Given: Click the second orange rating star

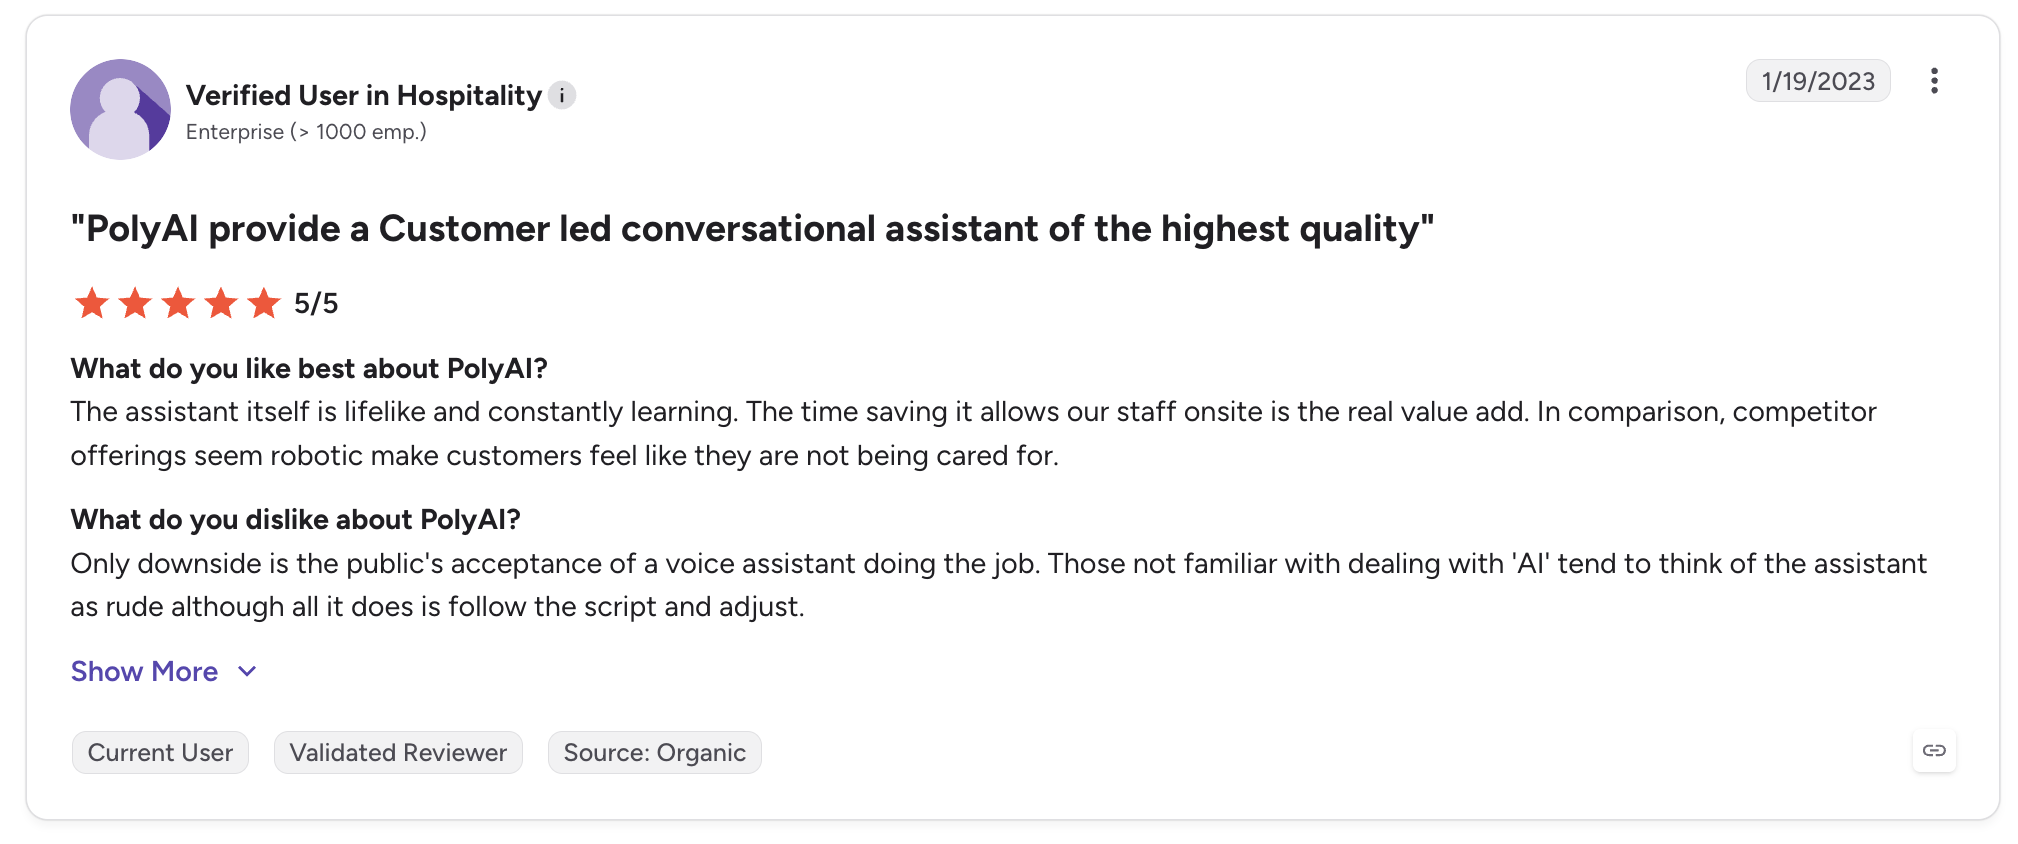Looking at the screenshot, I should [x=135, y=303].
